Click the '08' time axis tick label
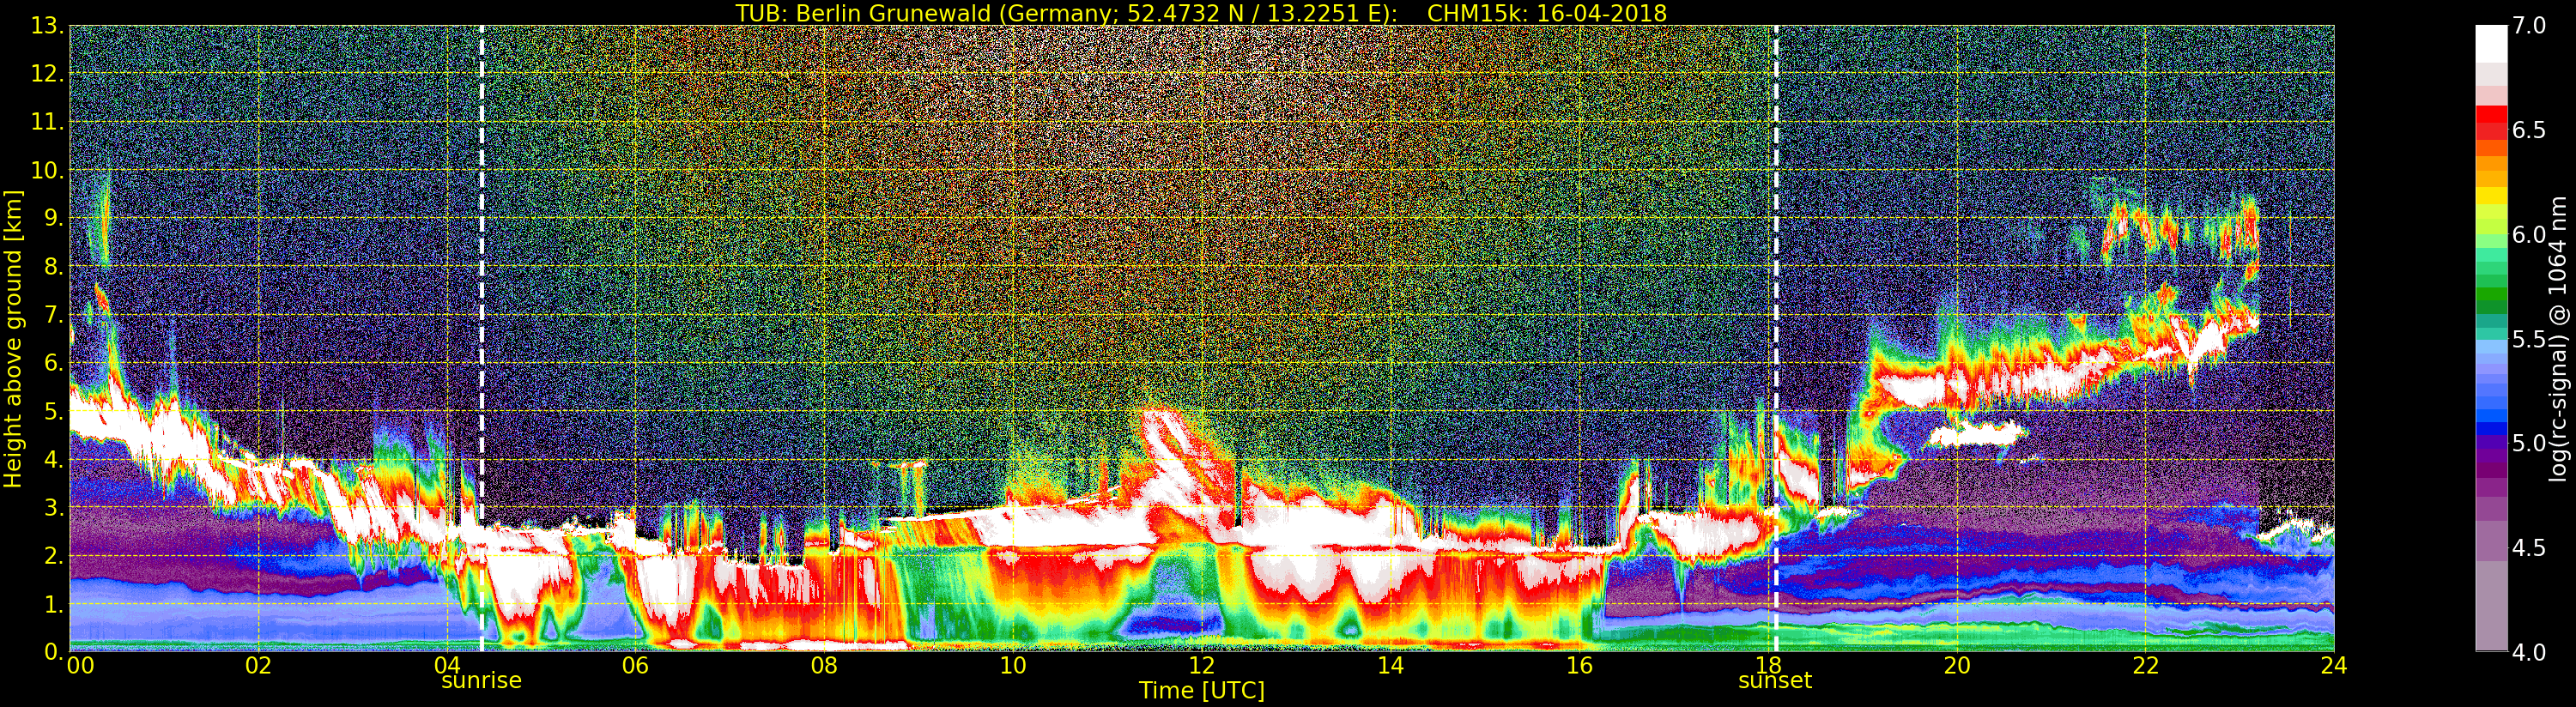The image size is (2576, 707). point(824,666)
